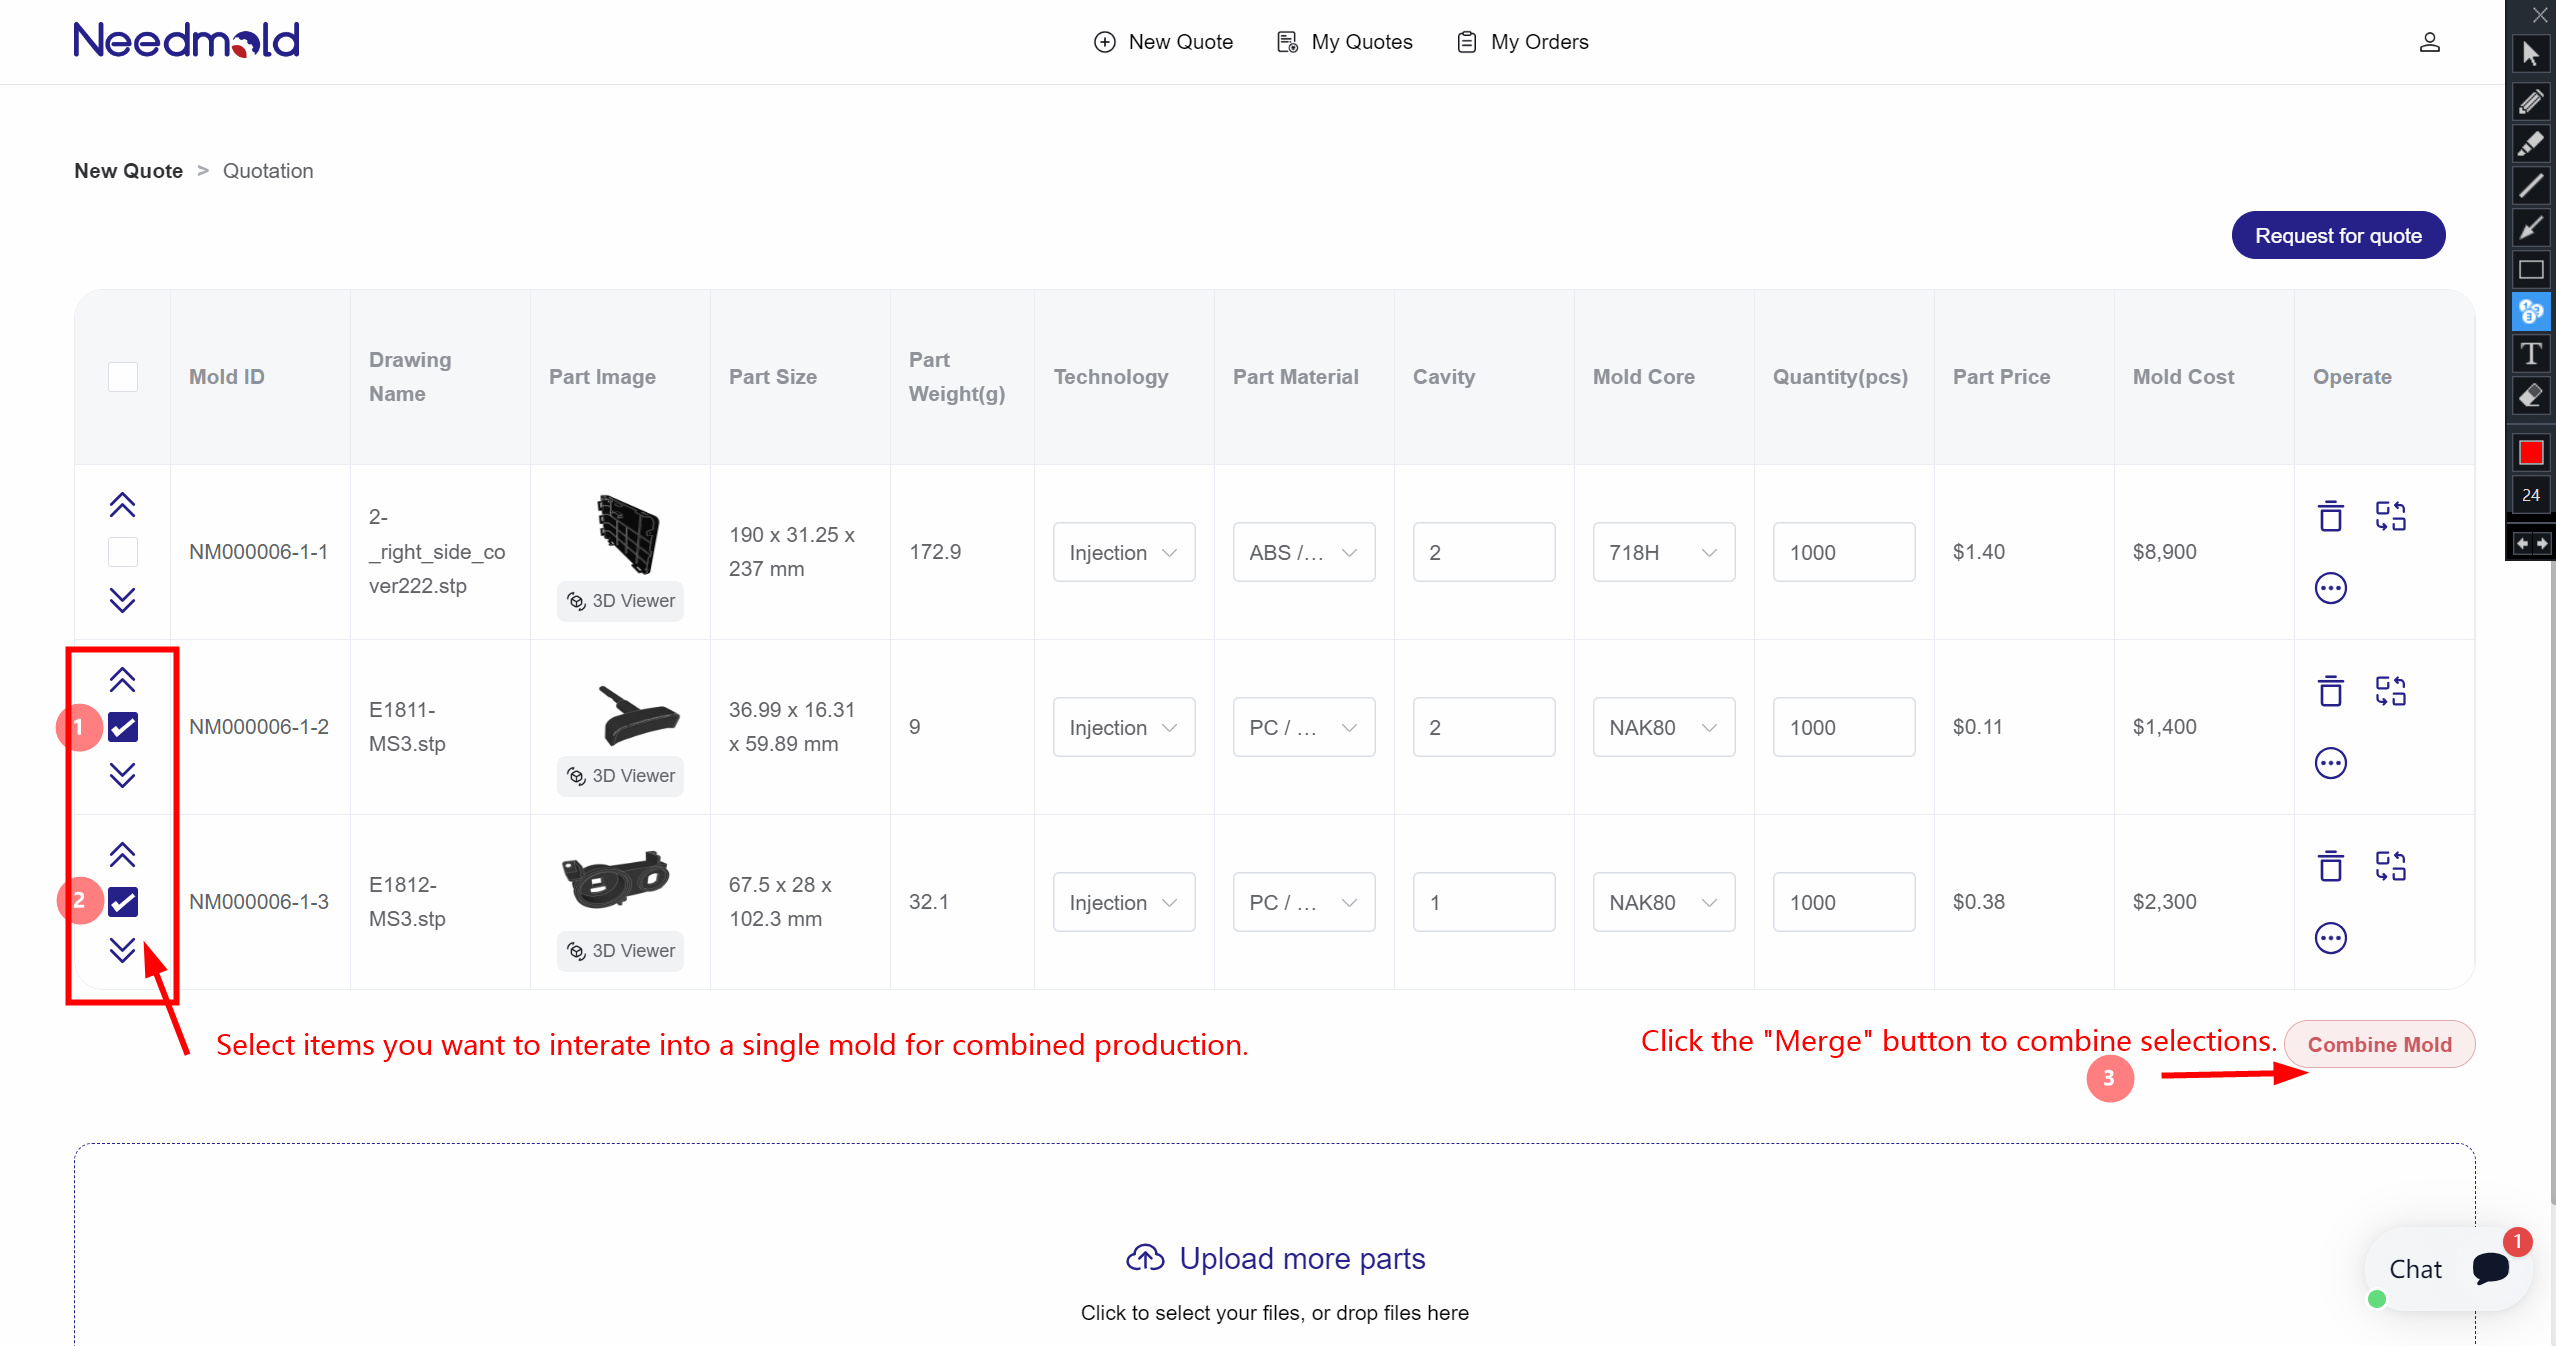Expand the ABS part material dropdown
Screen dimensions: 2556x1346
click(1304, 552)
